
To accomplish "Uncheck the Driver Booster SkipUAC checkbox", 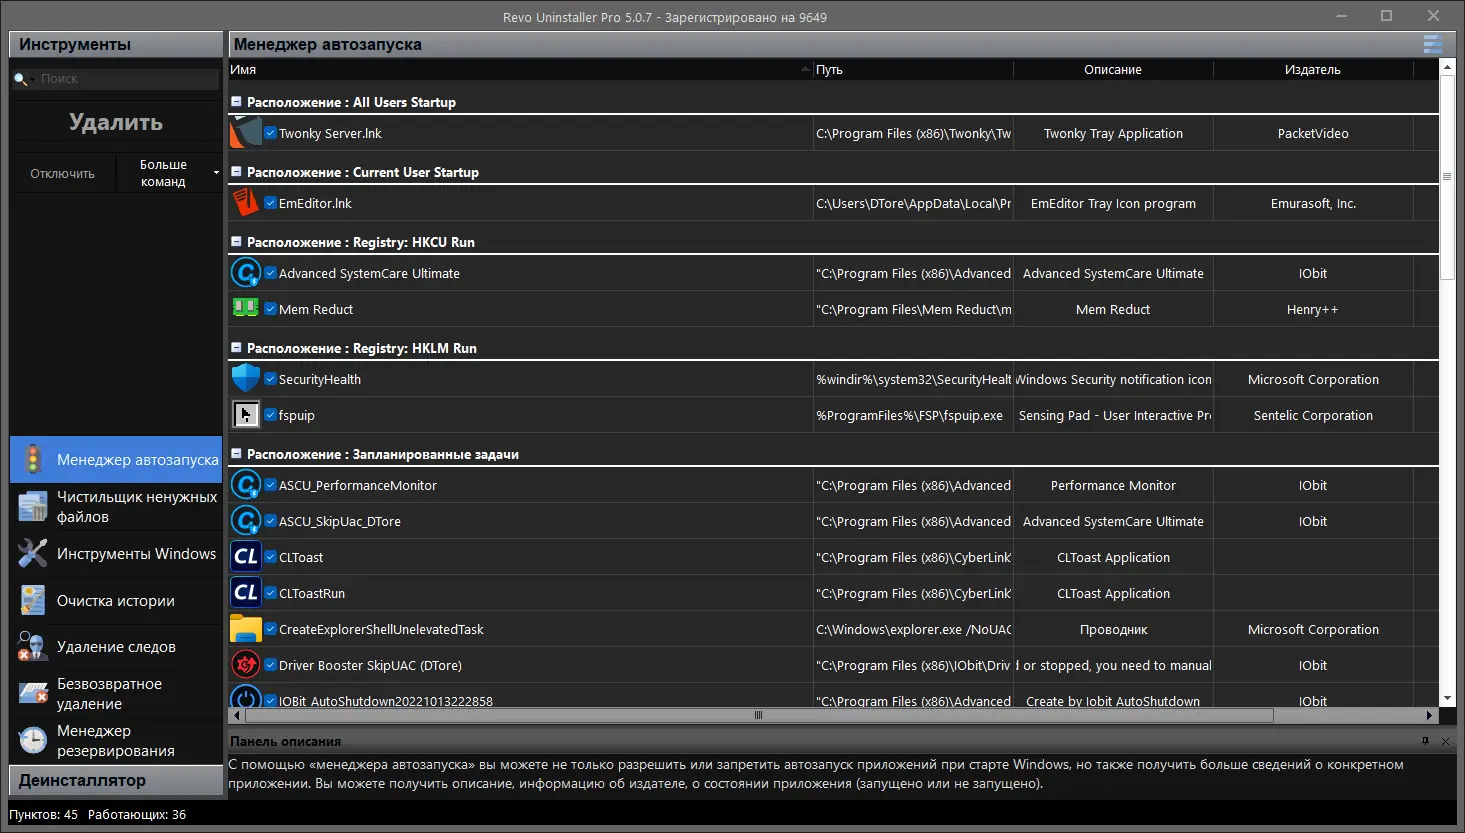I will pos(270,665).
